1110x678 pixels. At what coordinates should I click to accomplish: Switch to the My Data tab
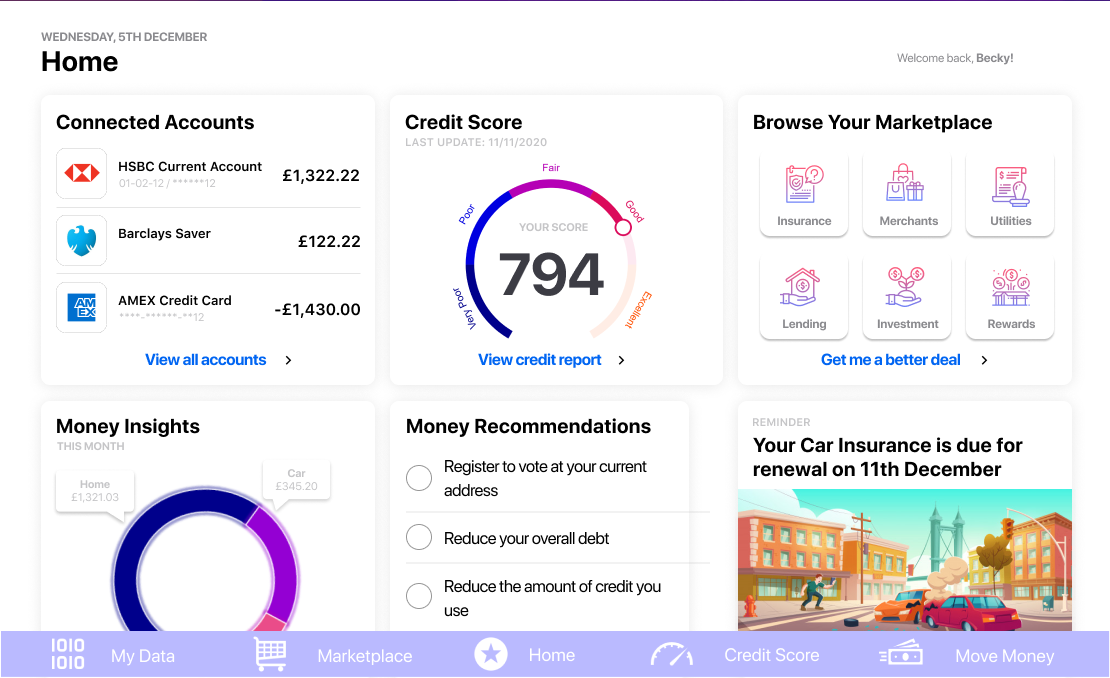pos(113,655)
